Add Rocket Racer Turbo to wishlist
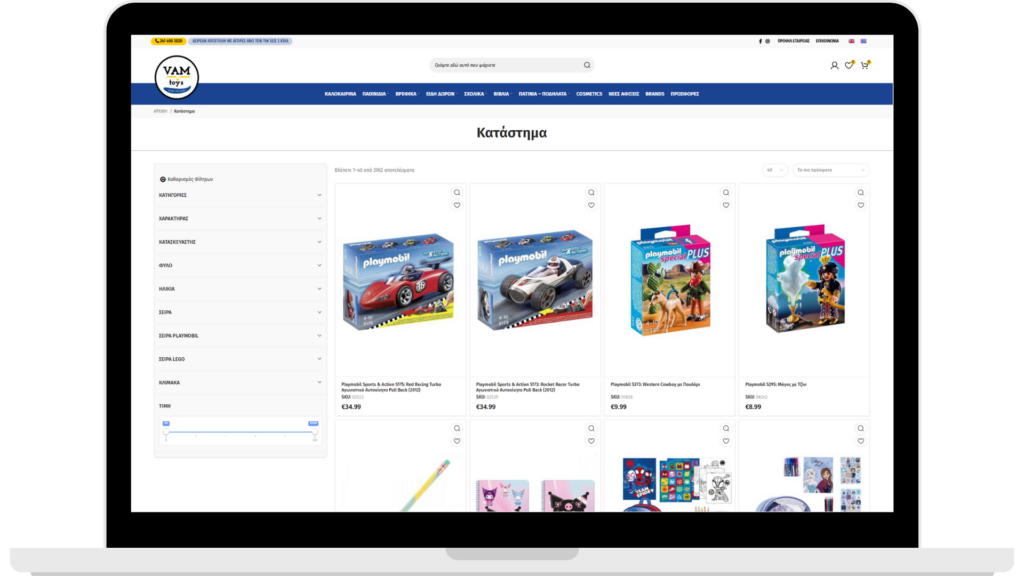The image size is (1024, 576). click(x=592, y=205)
